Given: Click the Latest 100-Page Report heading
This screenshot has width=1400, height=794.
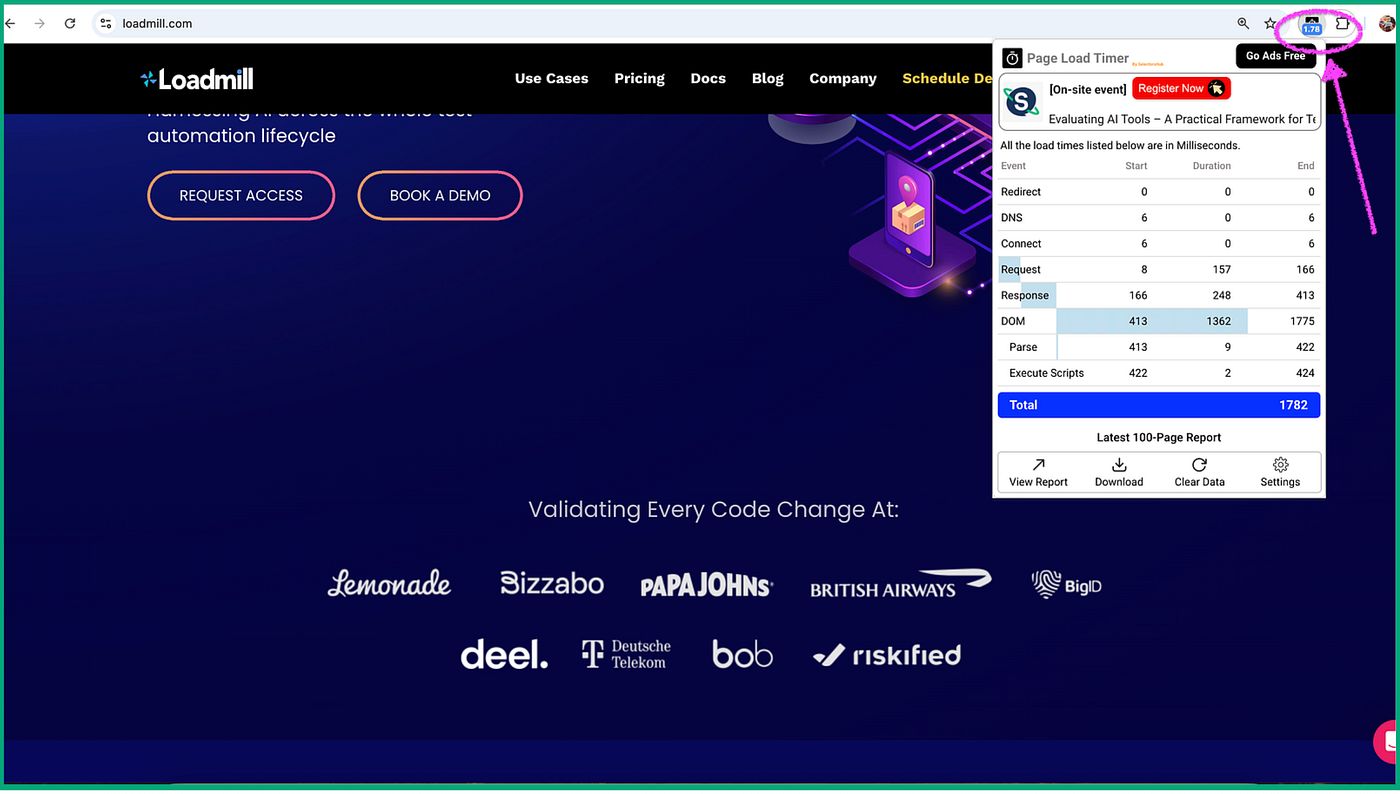Looking at the screenshot, I should 1159,437.
